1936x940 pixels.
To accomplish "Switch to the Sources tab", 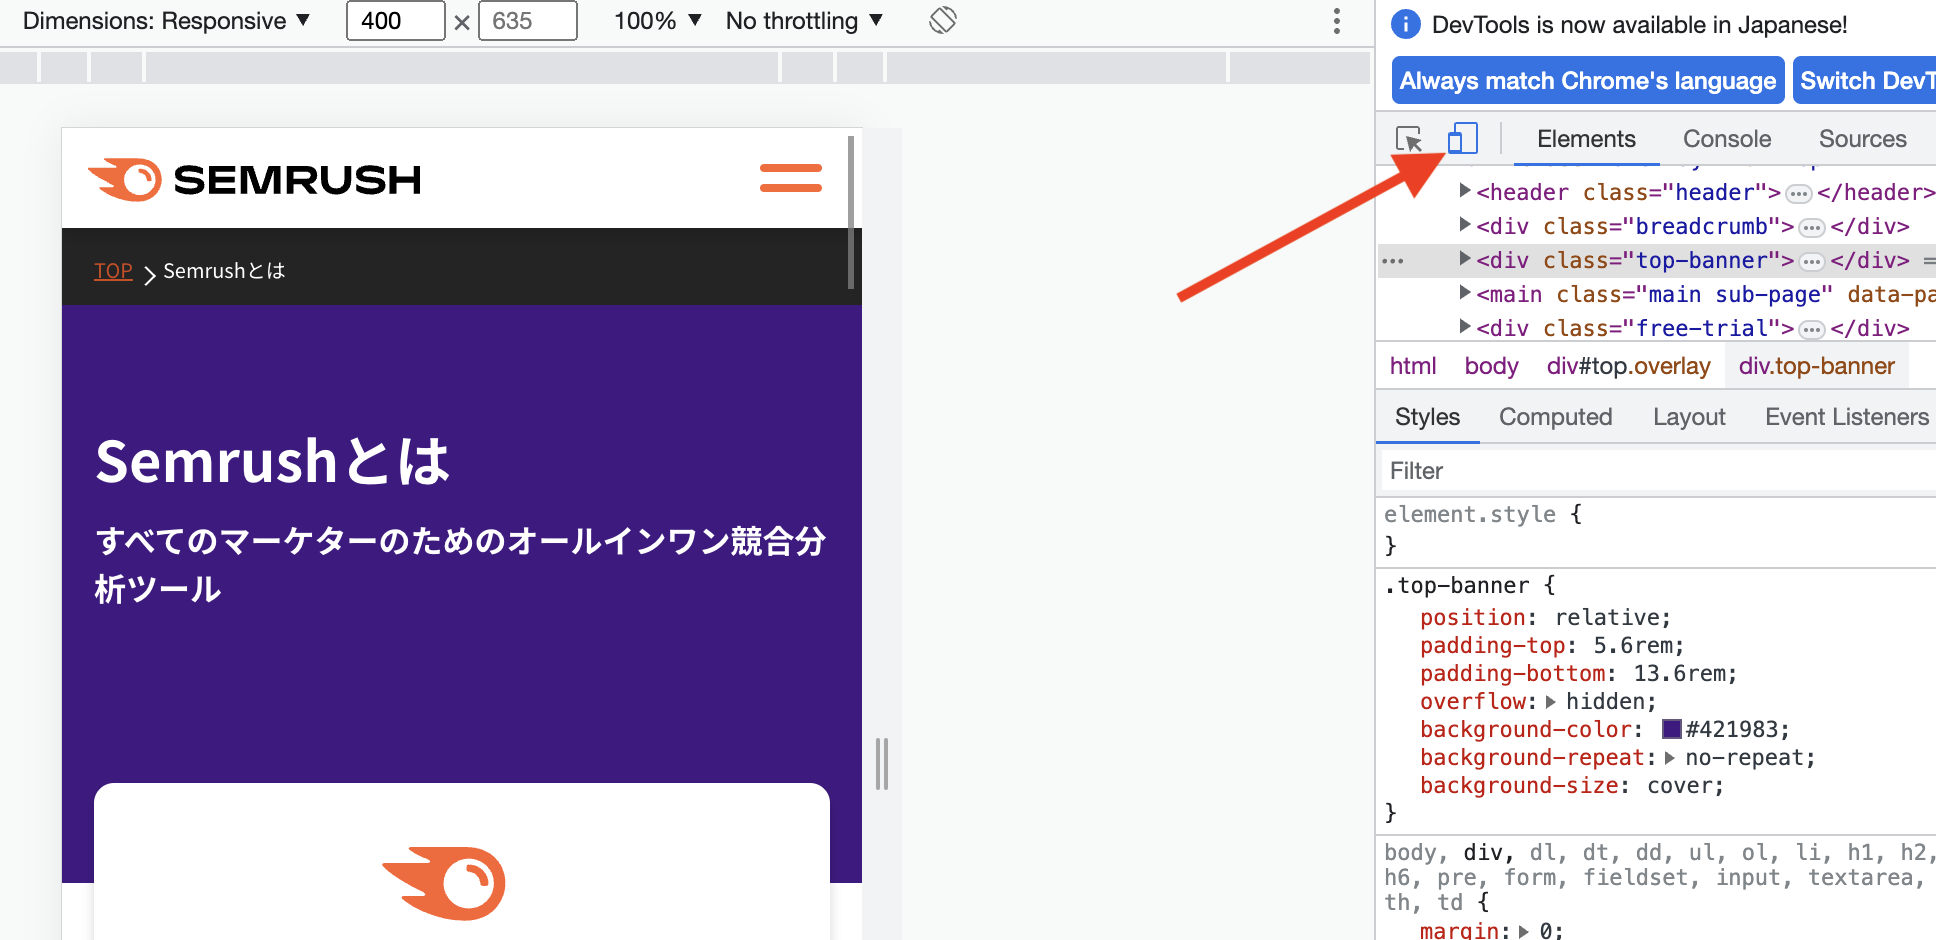I will coord(1862,139).
